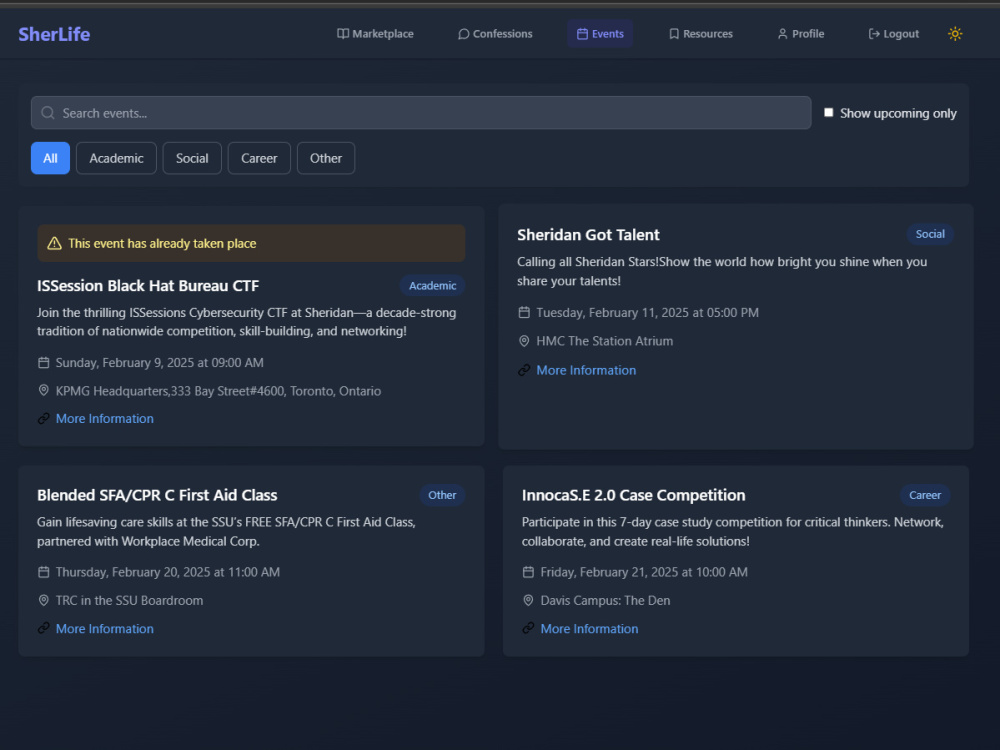
Task: Click 'HMC The Station Atrium' location text
Action: pos(605,341)
